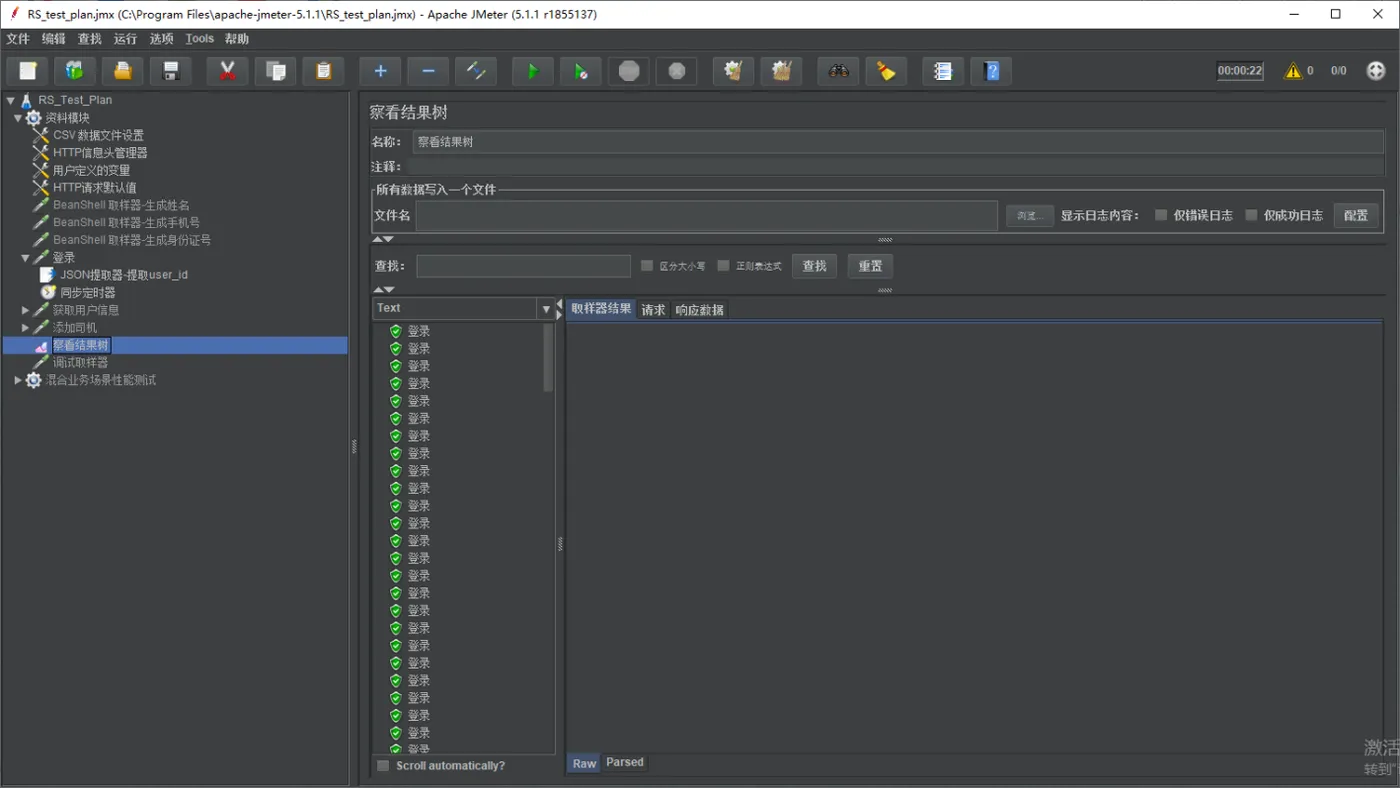The width and height of the screenshot is (1400, 788).
Task: Expand all nodes with the plus icon
Action: [380, 71]
